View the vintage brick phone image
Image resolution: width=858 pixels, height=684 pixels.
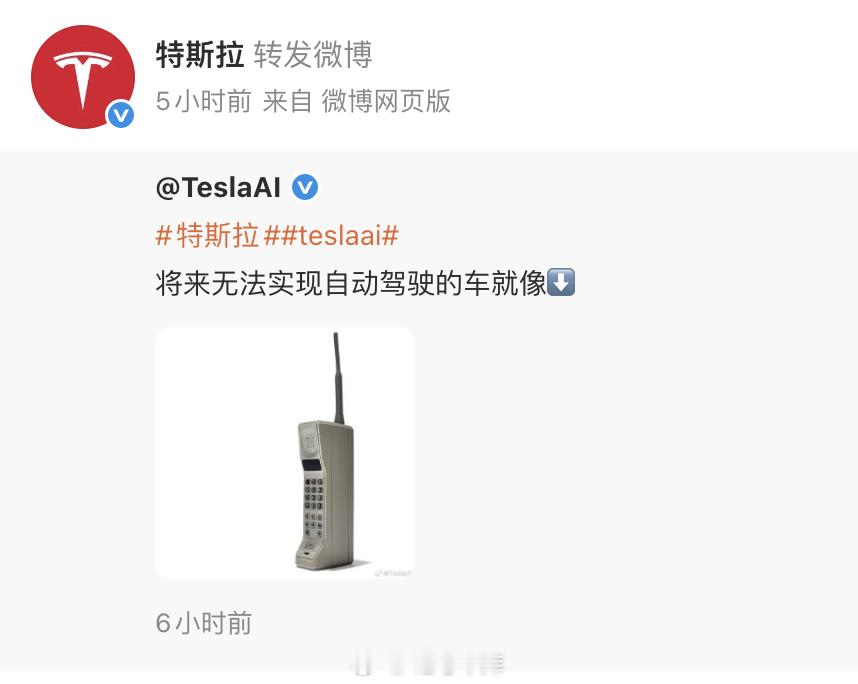pos(285,453)
